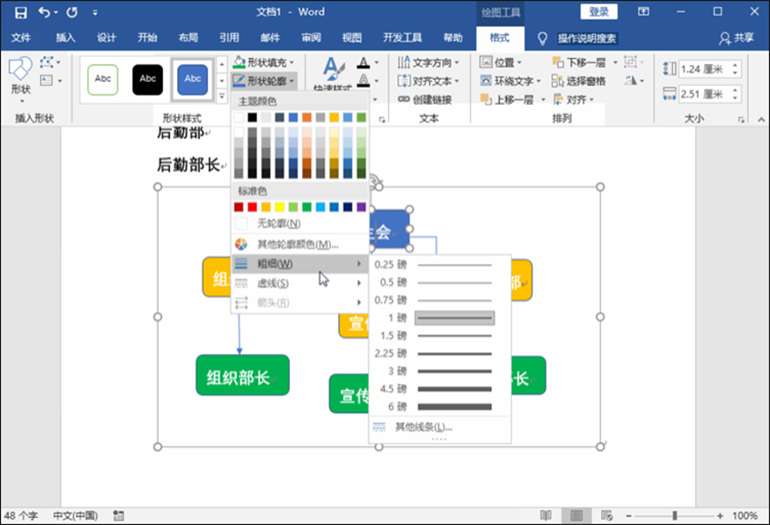The height and width of the screenshot is (525, 770).
Task: Open the 插入 Insert tab
Action: point(65,38)
